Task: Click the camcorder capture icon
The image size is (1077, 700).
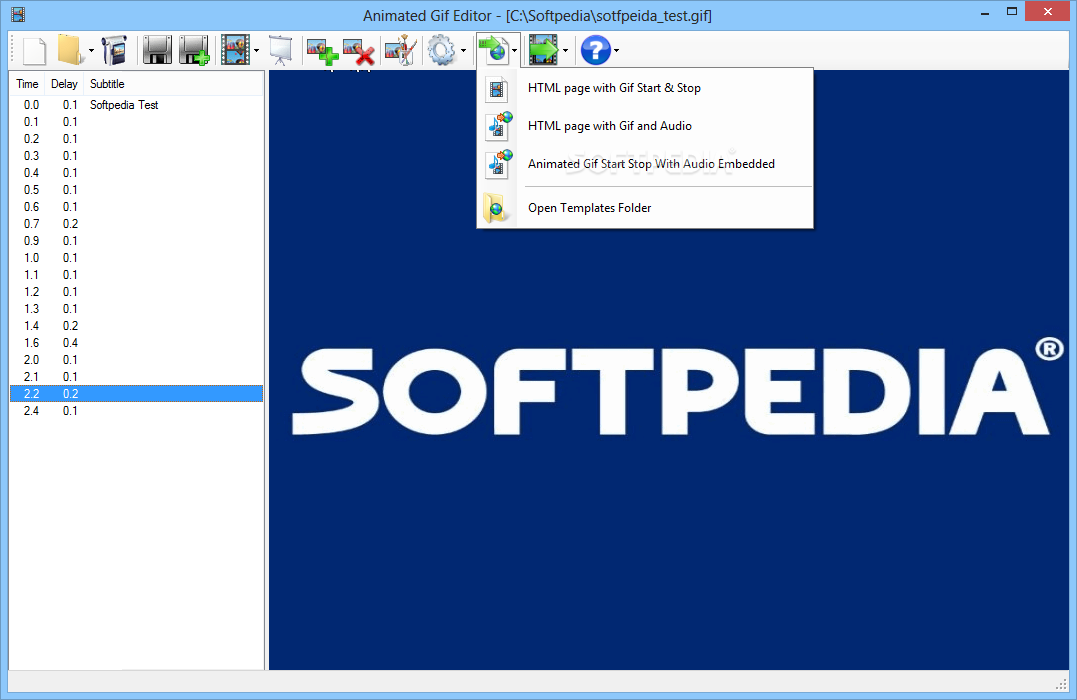Action: [114, 50]
